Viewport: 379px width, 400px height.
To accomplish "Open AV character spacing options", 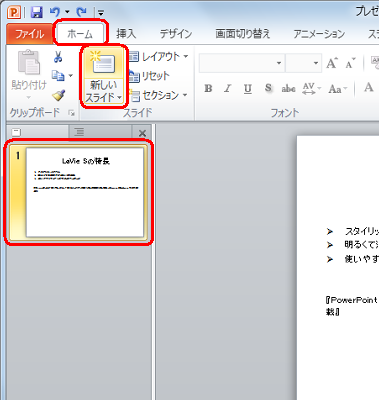I will pyautogui.click(x=311, y=89).
